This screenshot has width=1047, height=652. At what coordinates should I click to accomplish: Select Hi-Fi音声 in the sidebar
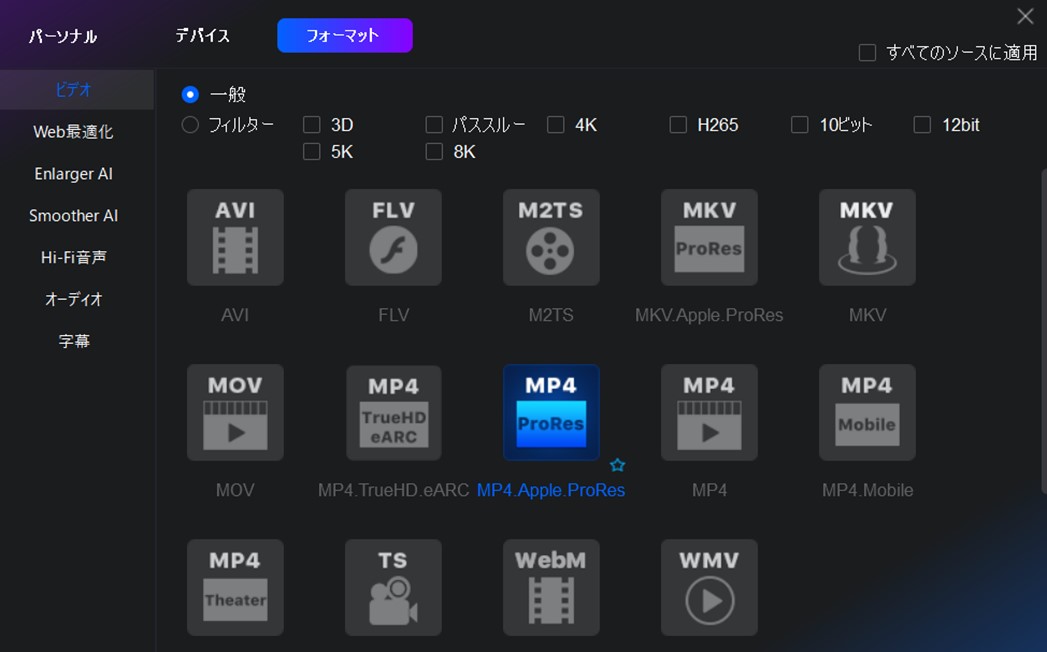(x=73, y=257)
